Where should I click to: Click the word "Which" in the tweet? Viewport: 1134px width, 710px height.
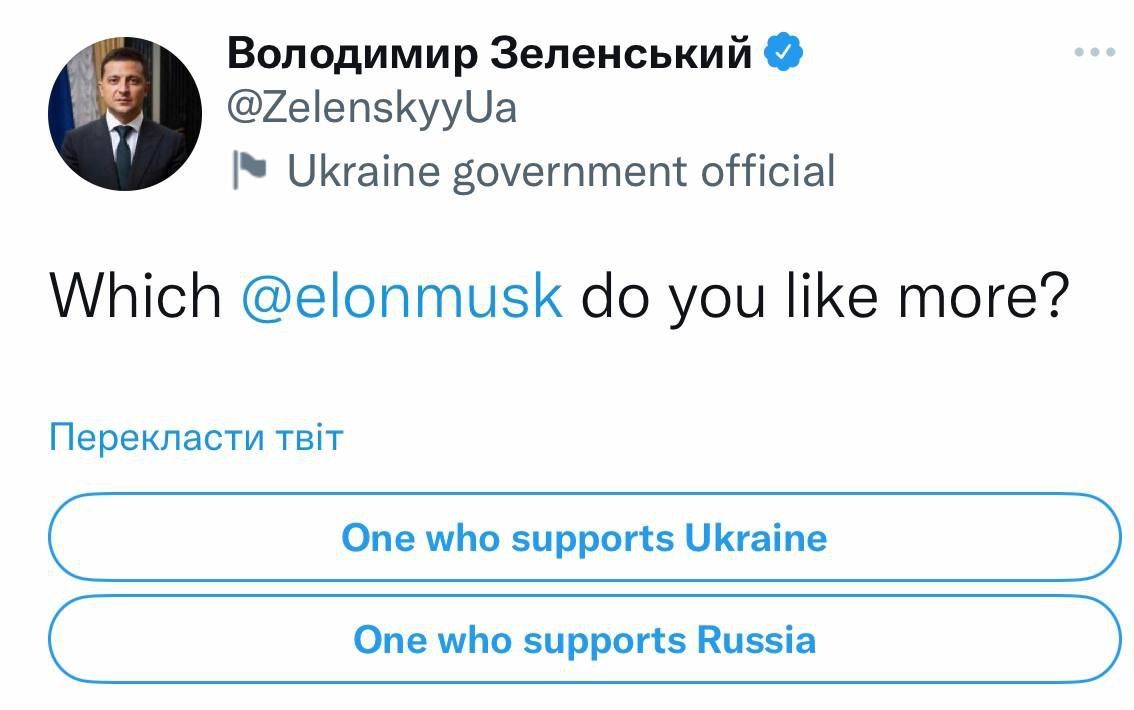click(136, 297)
